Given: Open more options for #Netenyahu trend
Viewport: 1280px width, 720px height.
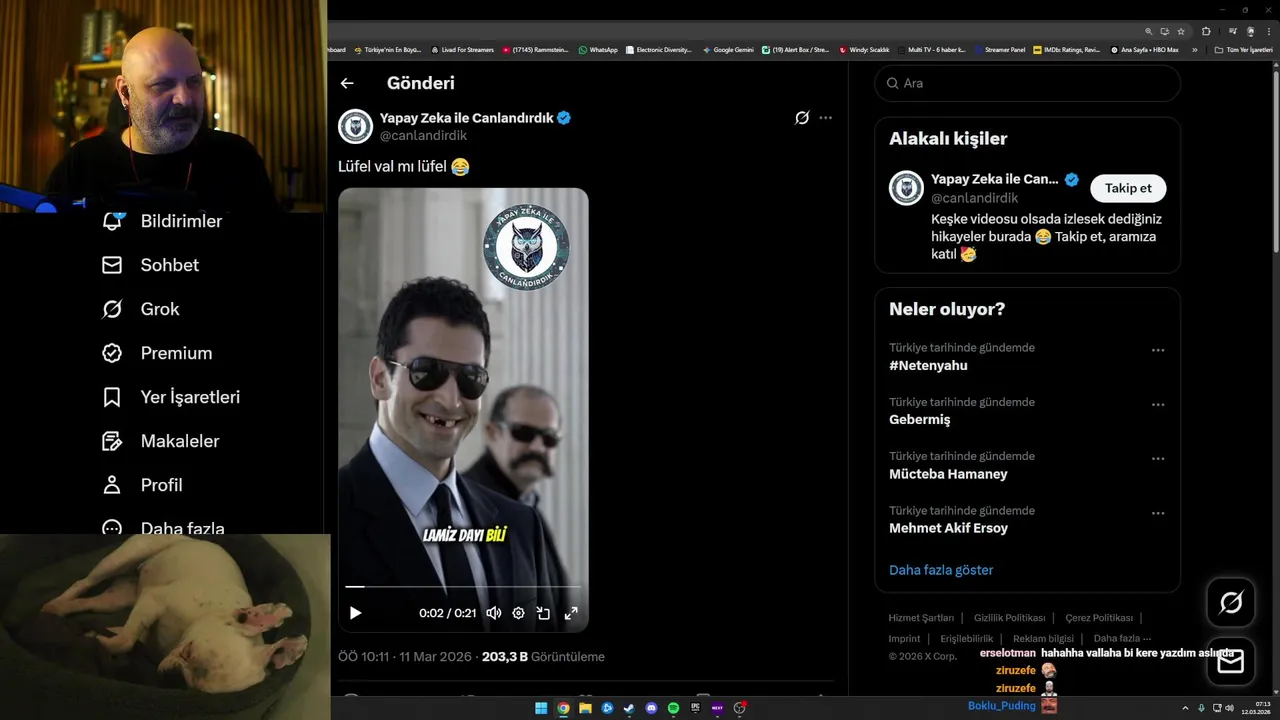Looking at the screenshot, I should pos(1158,351).
